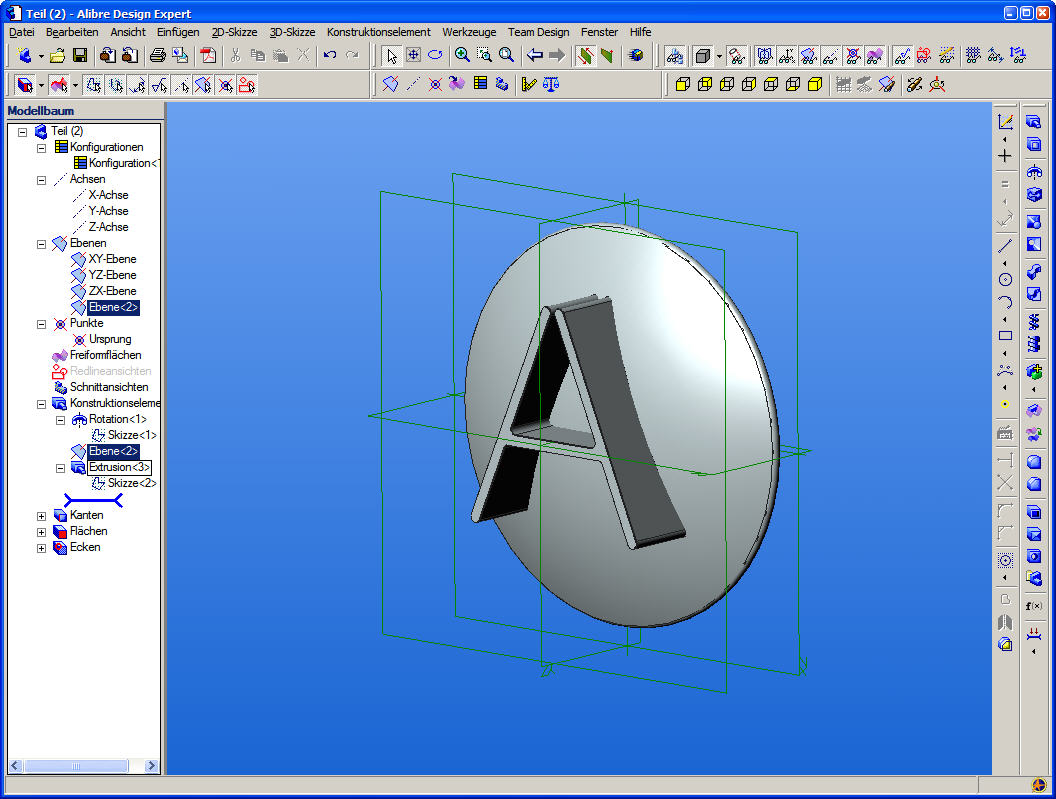This screenshot has width=1056, height=799.
Task: Select Freiformflächen in the model tree
Action: [106, 355]
